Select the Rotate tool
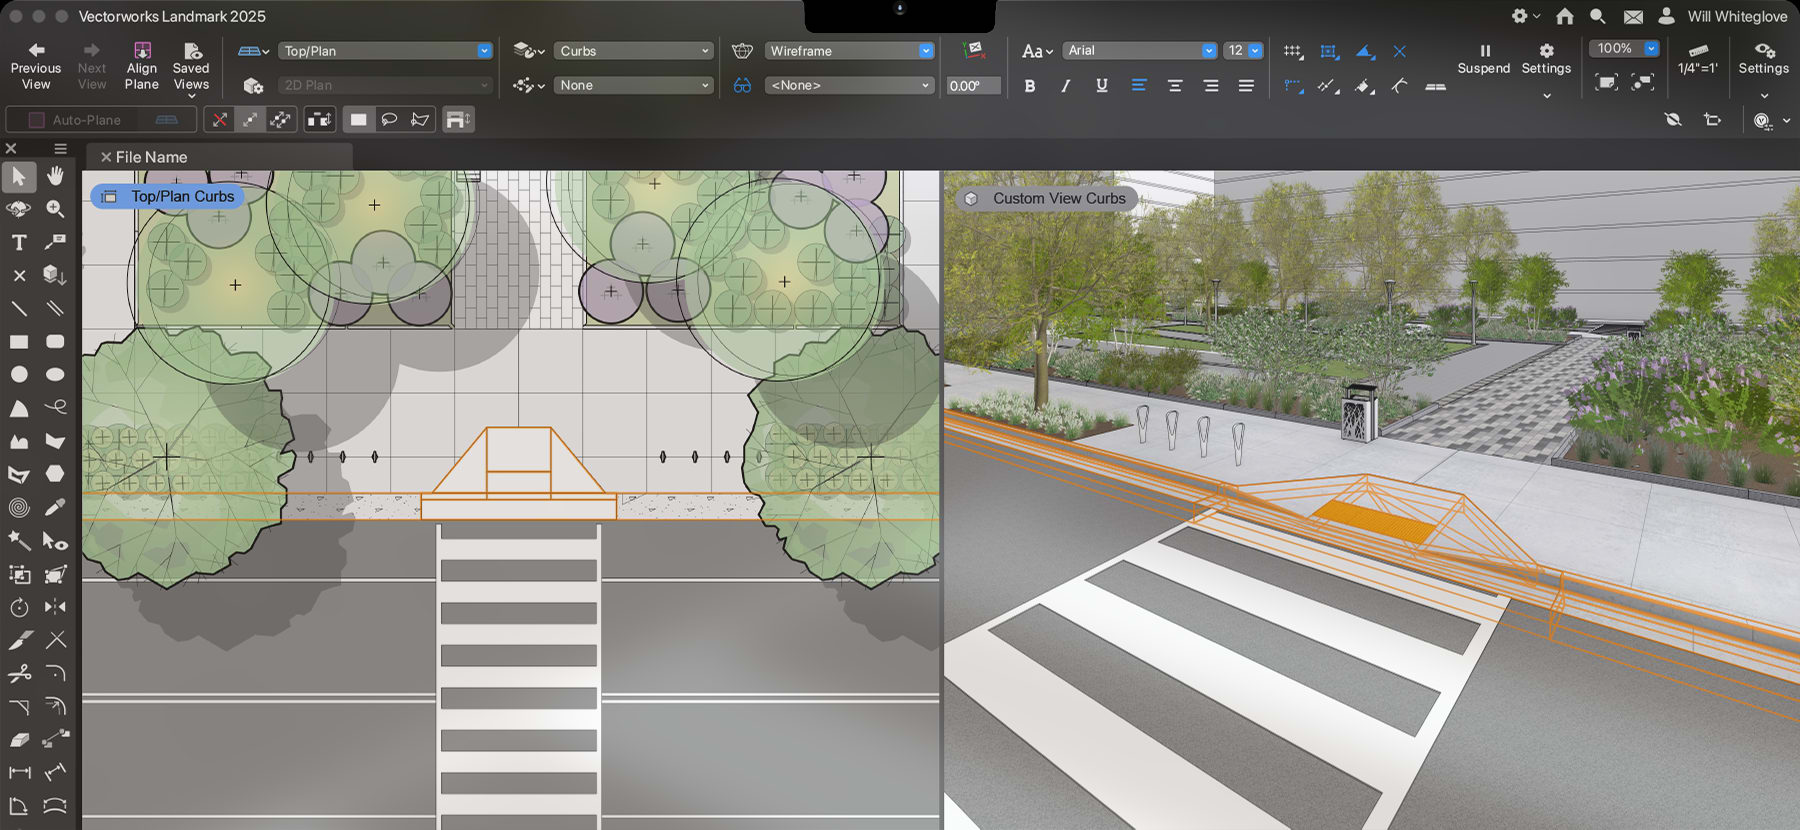Viewport: 1800px width, 830px height. pos(19,606)
